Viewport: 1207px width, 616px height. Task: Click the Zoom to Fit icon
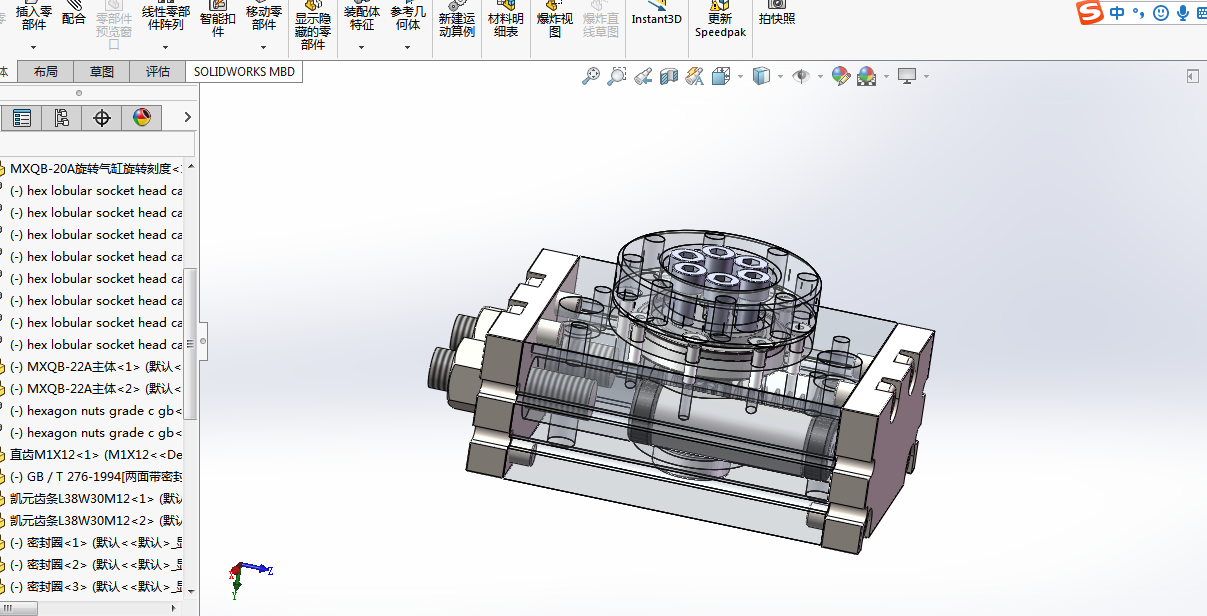point(591,76)
